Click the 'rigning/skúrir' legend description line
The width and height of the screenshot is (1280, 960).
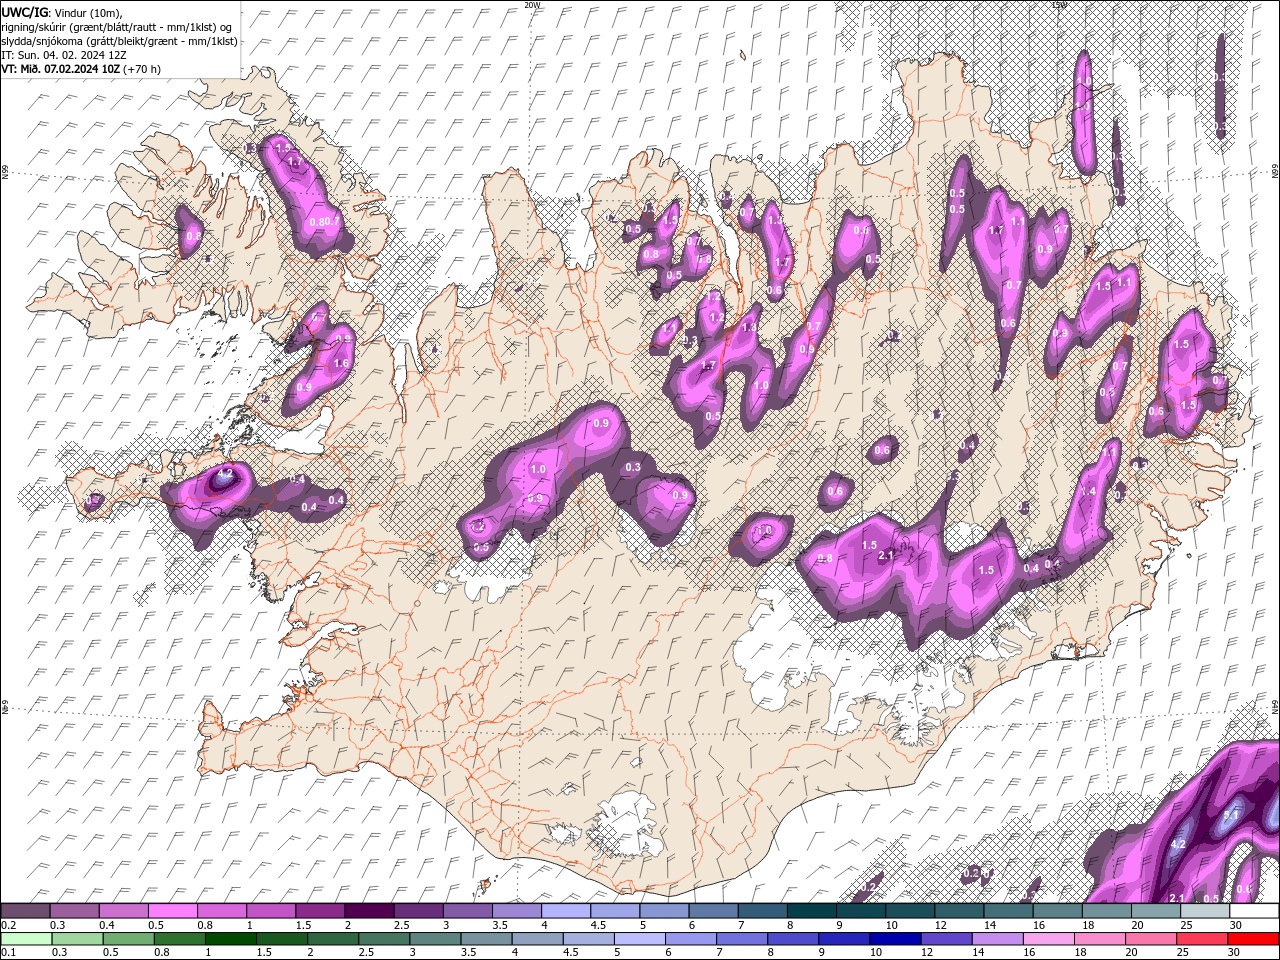click(117, 27)
